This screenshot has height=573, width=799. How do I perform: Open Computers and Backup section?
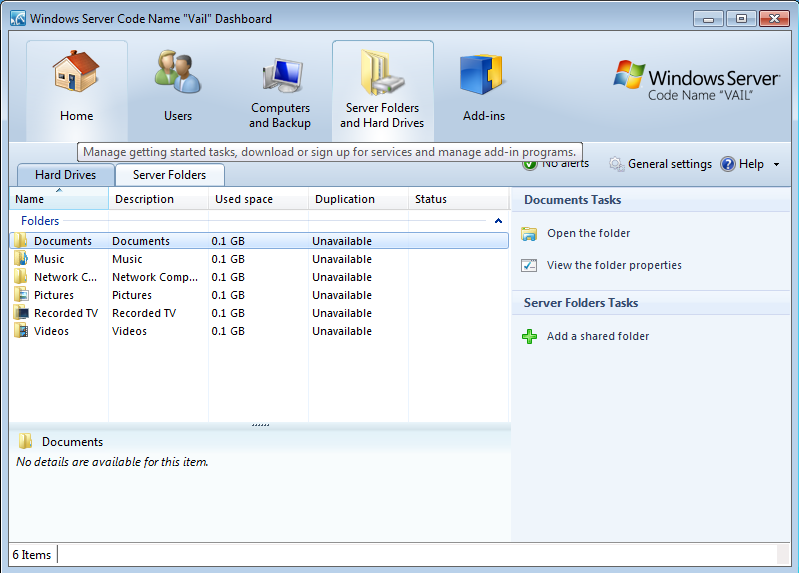[x=280, y=92]
